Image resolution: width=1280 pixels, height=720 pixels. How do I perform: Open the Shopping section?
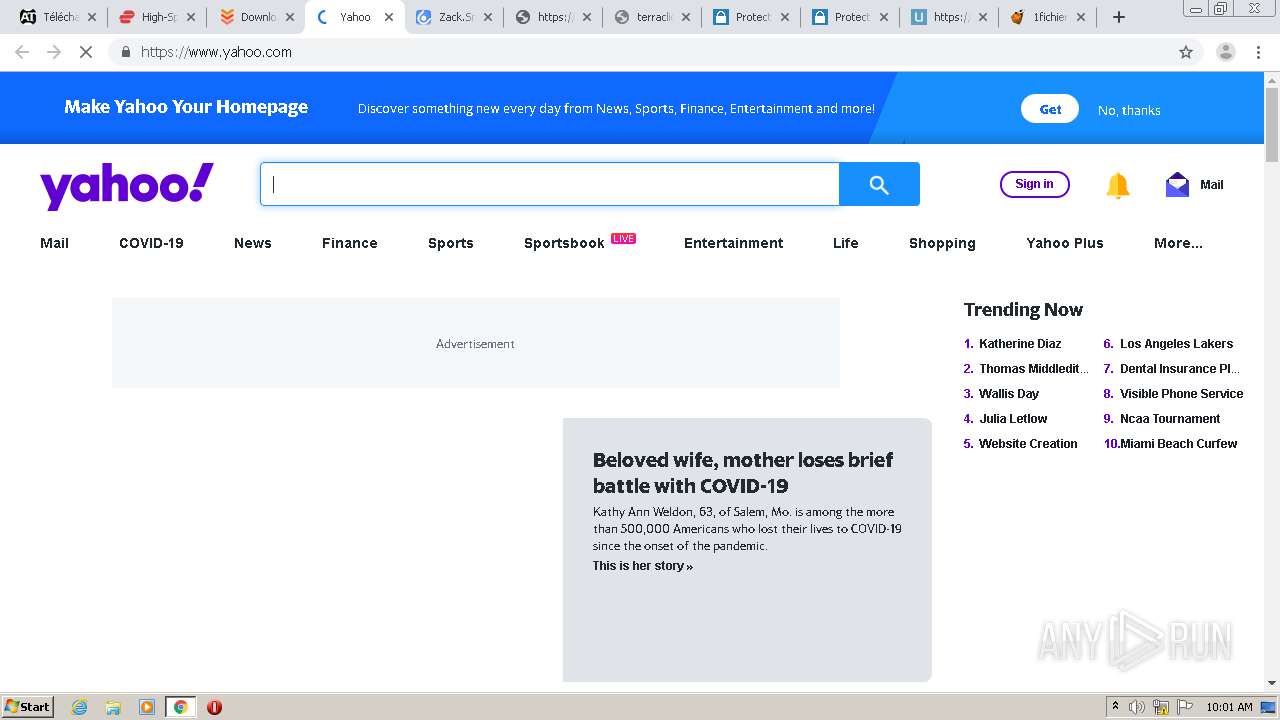coord(942,243)
